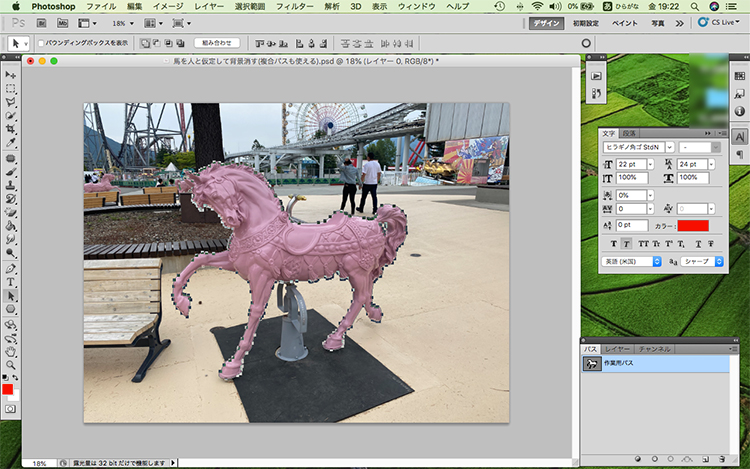This screenshot has height=469, width=750.
Task: Open collapsed History panel icon
Action: pyautogui.click(x=596, y=93)
